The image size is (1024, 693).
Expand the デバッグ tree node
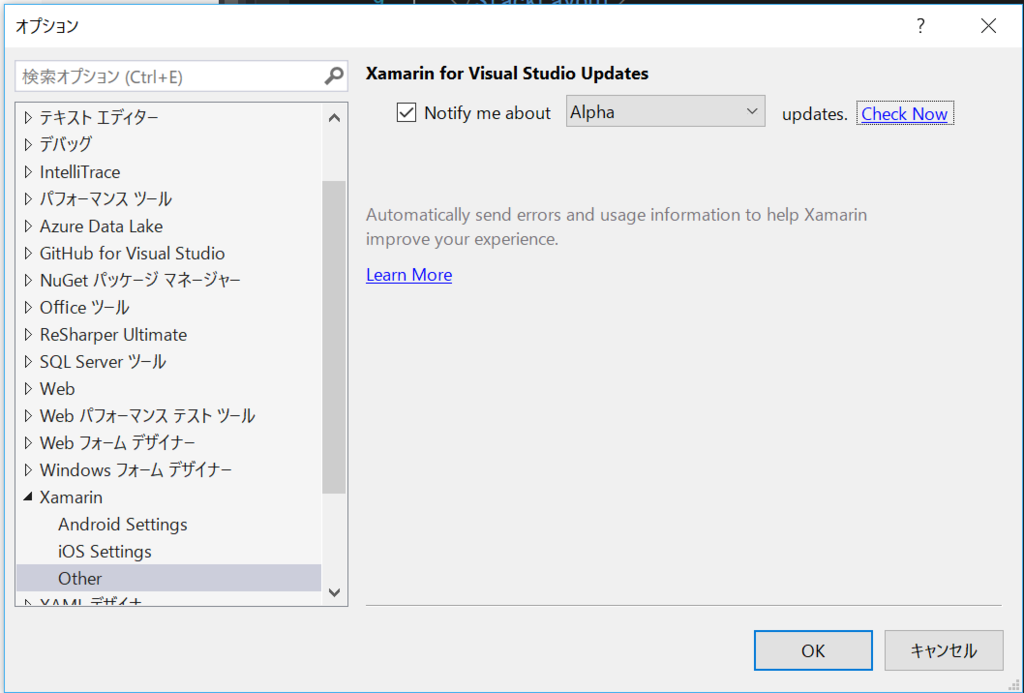26,144
